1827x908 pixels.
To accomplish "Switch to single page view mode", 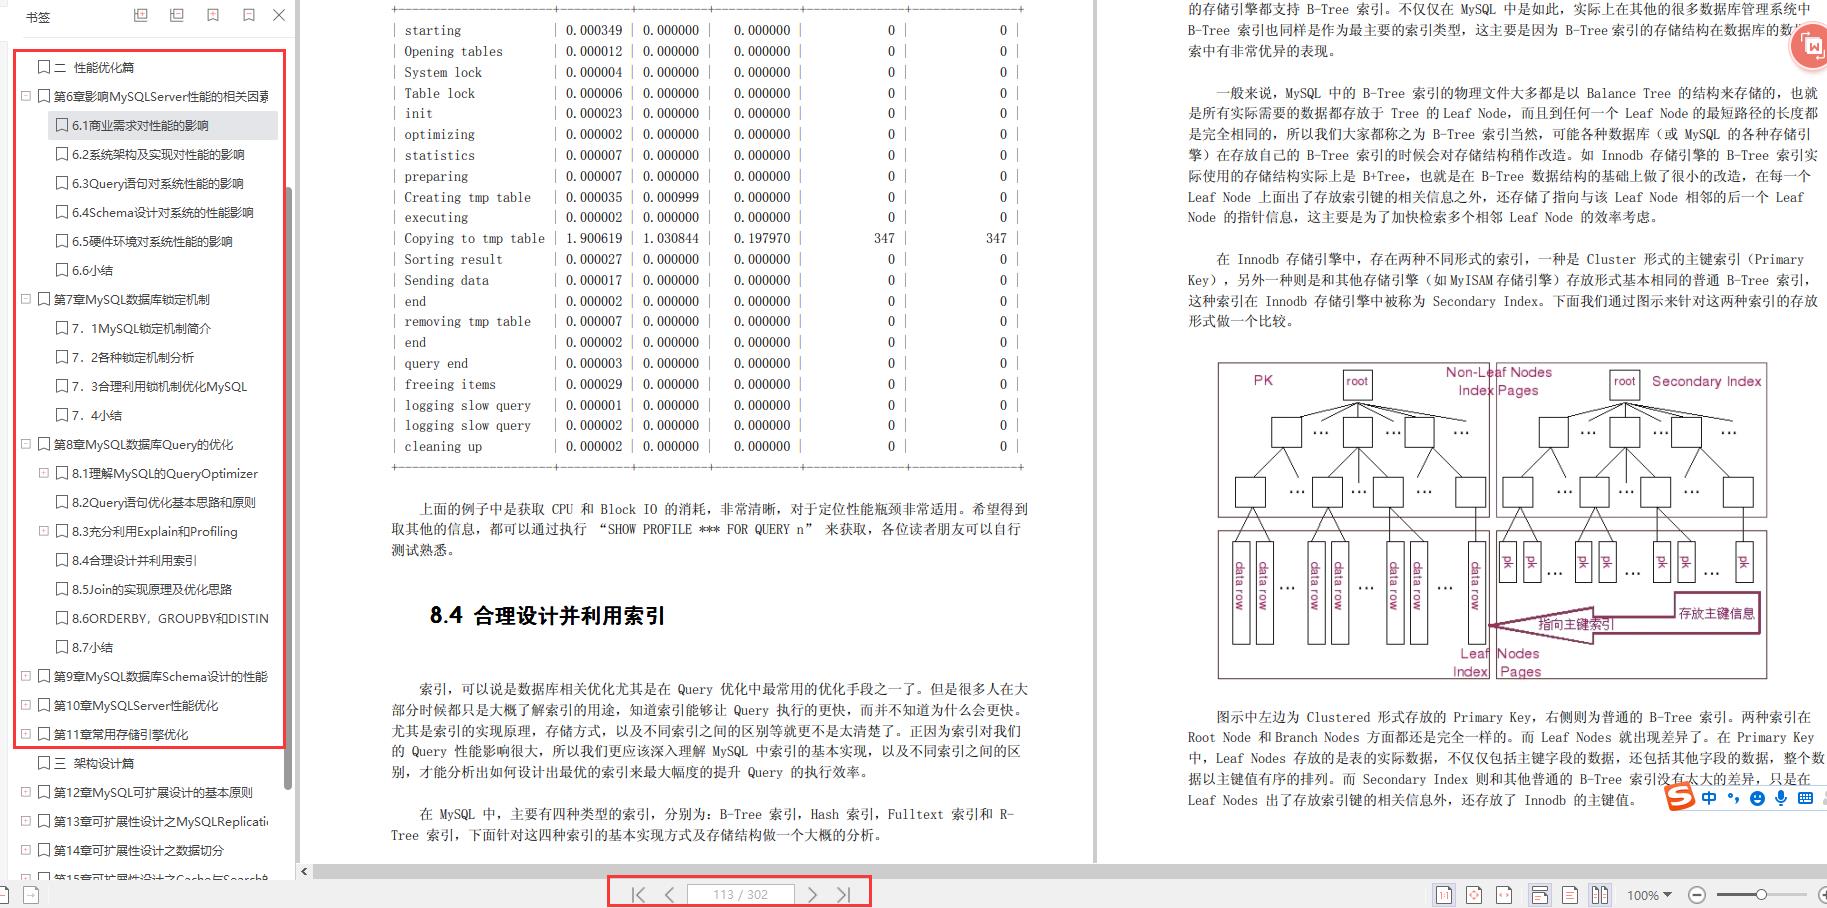I will click(1570, 895).
